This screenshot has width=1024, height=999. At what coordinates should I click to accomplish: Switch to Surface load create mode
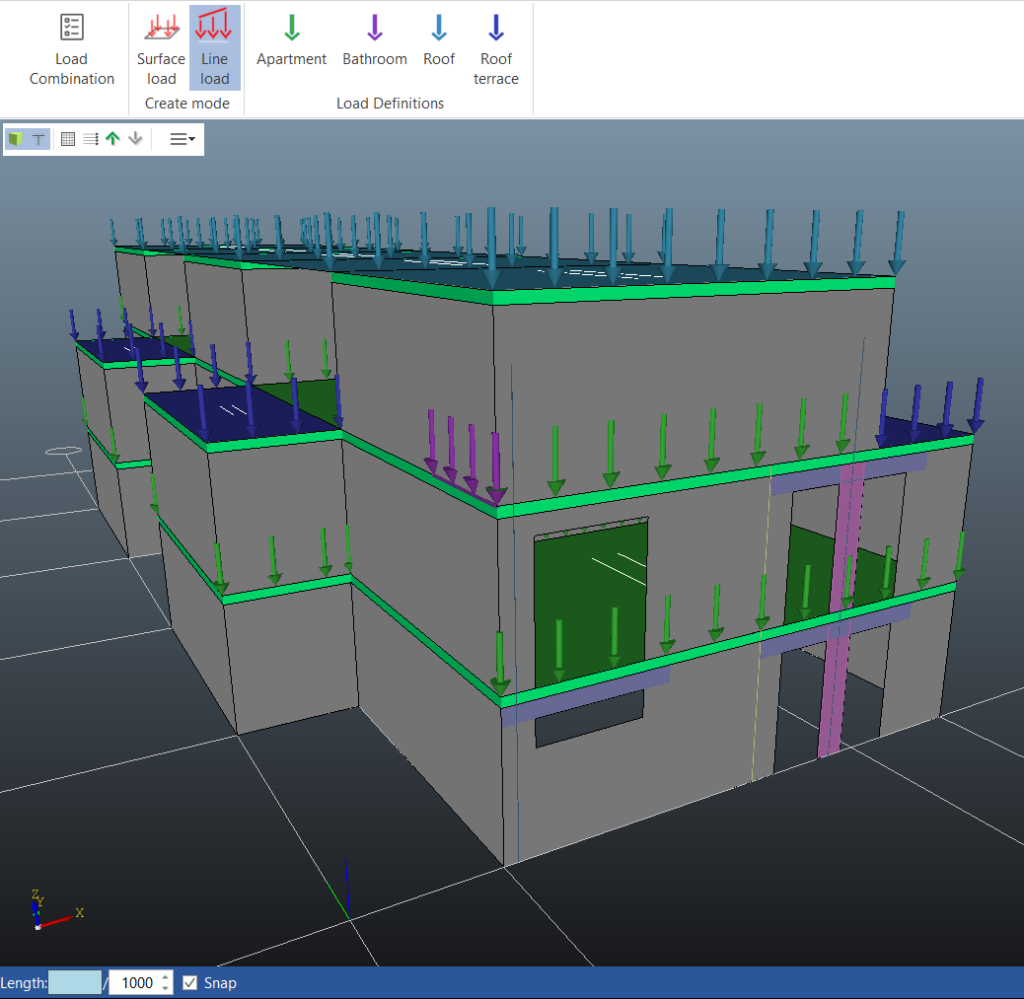coord(161,50)
